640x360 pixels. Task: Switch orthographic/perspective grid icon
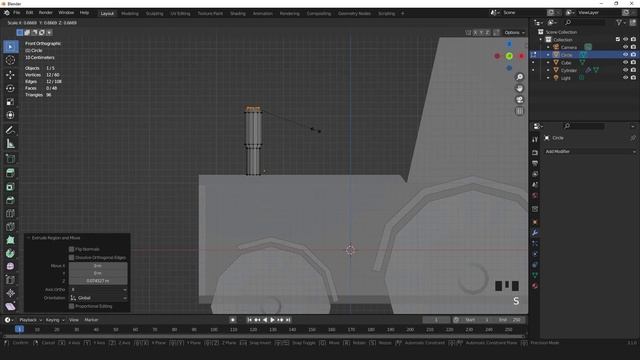(x=520, y=111)
